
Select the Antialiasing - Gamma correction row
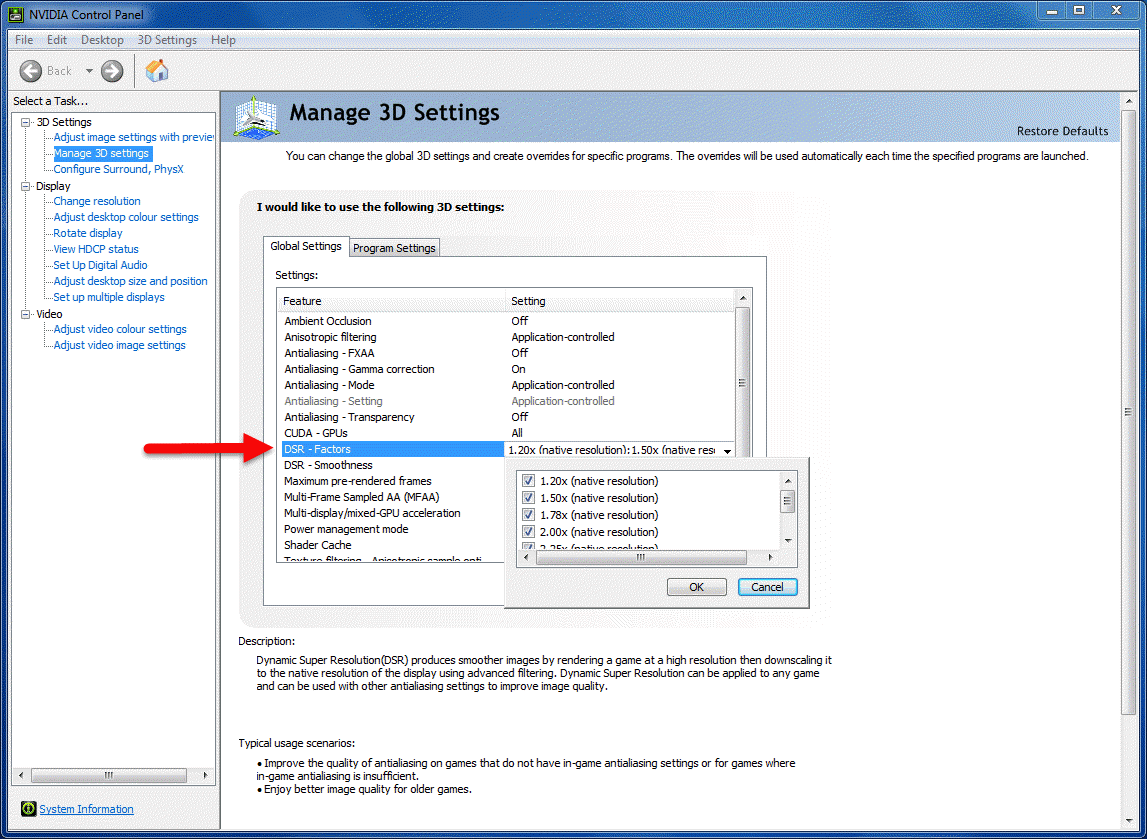(506, 369)
